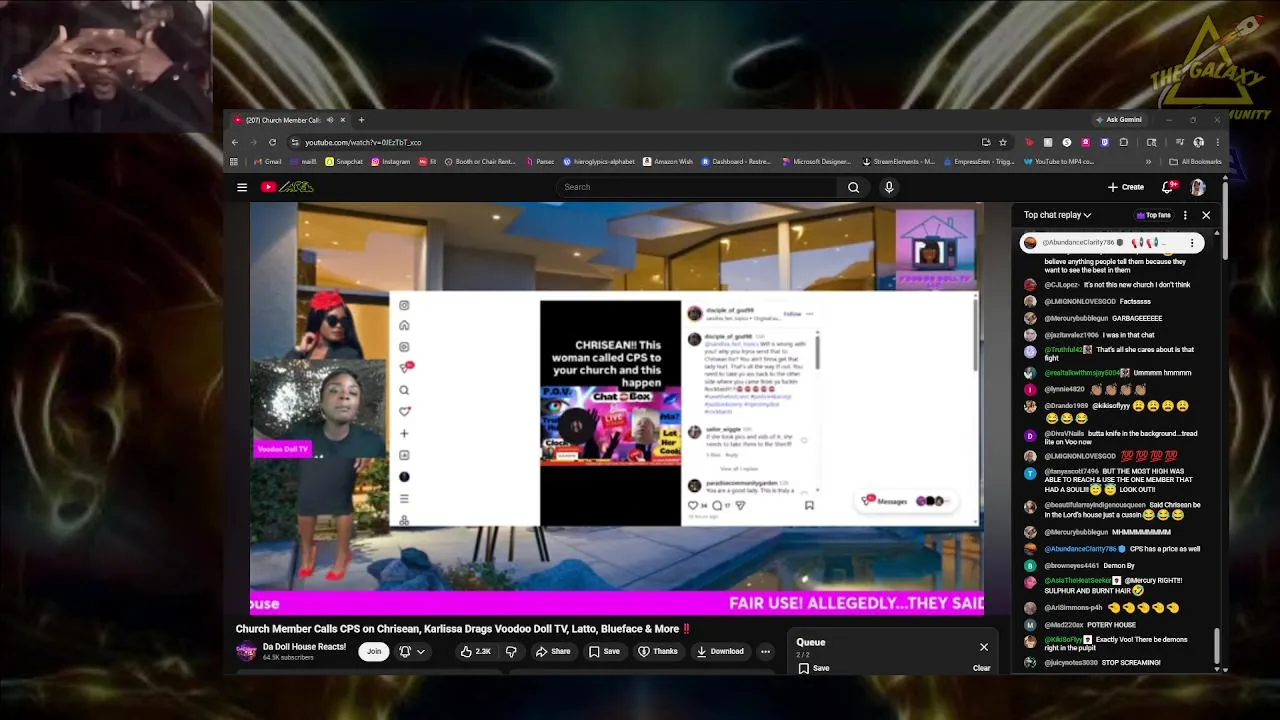Image resolution: width=1280 pixels, height=720 pixels.
Task: Like the video showing 2.3K likes
Action: [475, 652]
